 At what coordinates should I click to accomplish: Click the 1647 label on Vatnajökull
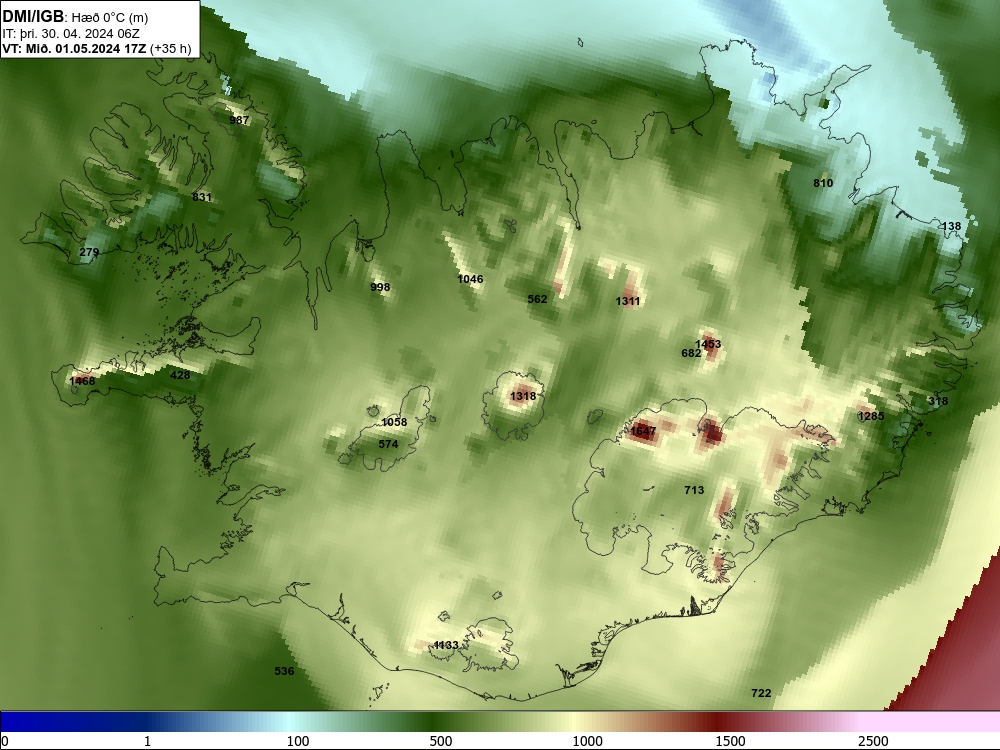coord(643,431)
